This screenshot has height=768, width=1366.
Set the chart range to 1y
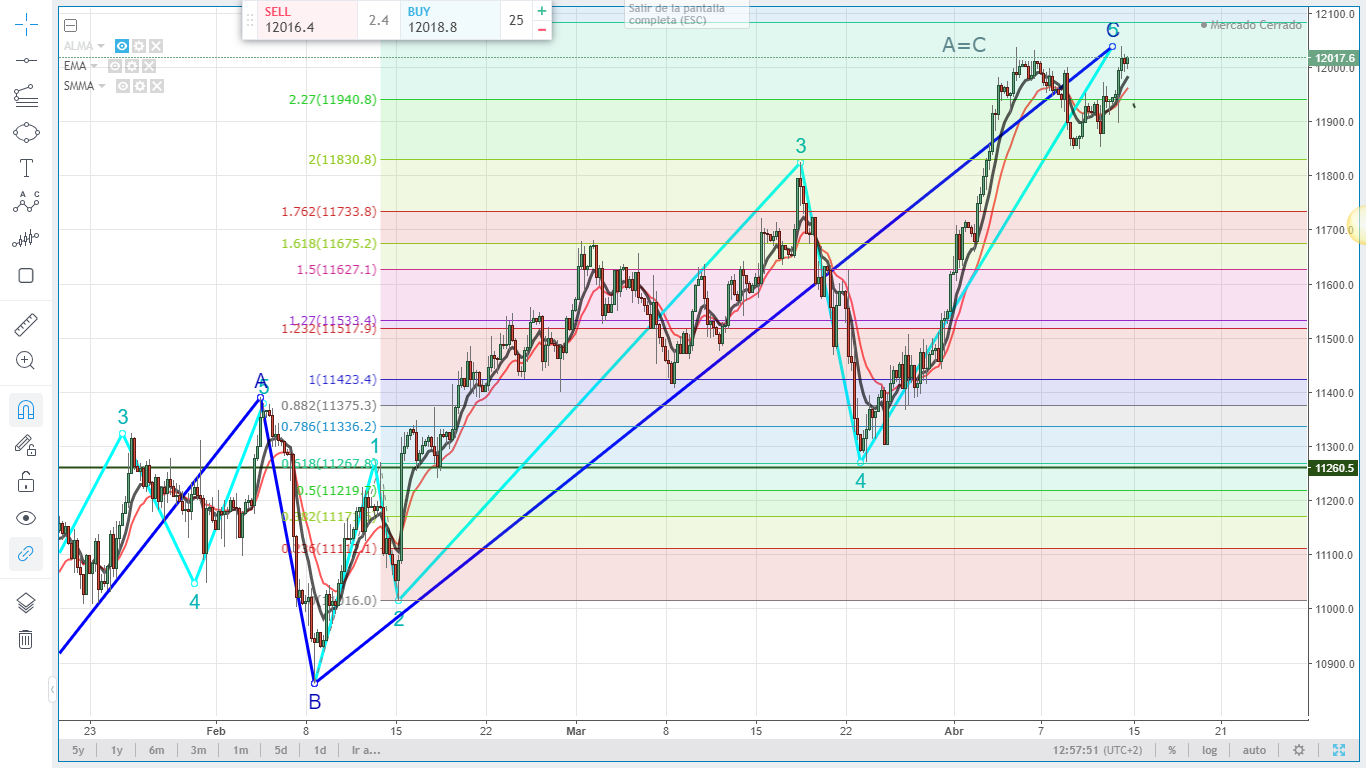pos(117,750)
